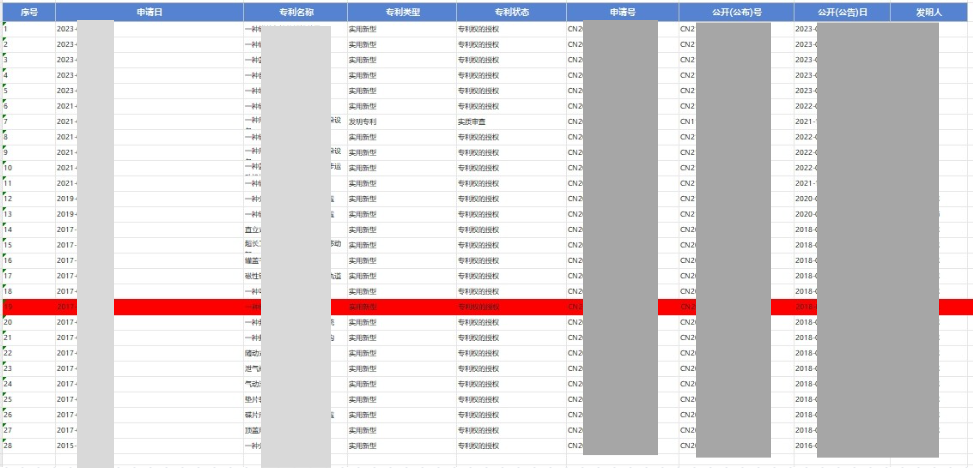This screenshot has height=472, width=973.
Task: Click 实用新型 type cell in row 9
Action: point(402,153)
